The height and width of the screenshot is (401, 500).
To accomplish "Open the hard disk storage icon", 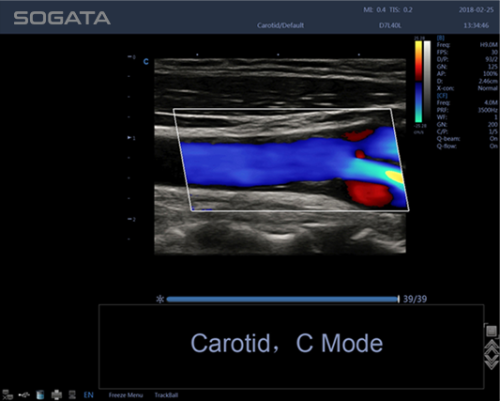I will (40, 395).
